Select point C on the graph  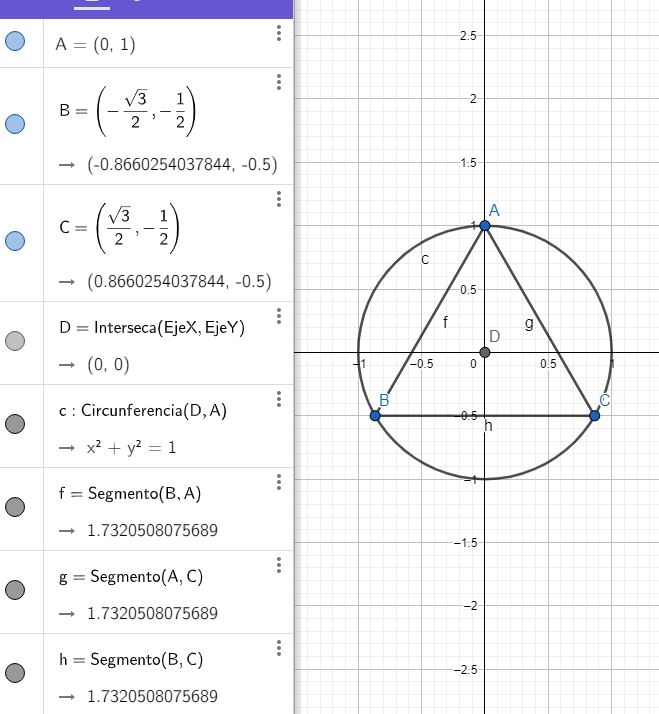[x=595, y=415]
